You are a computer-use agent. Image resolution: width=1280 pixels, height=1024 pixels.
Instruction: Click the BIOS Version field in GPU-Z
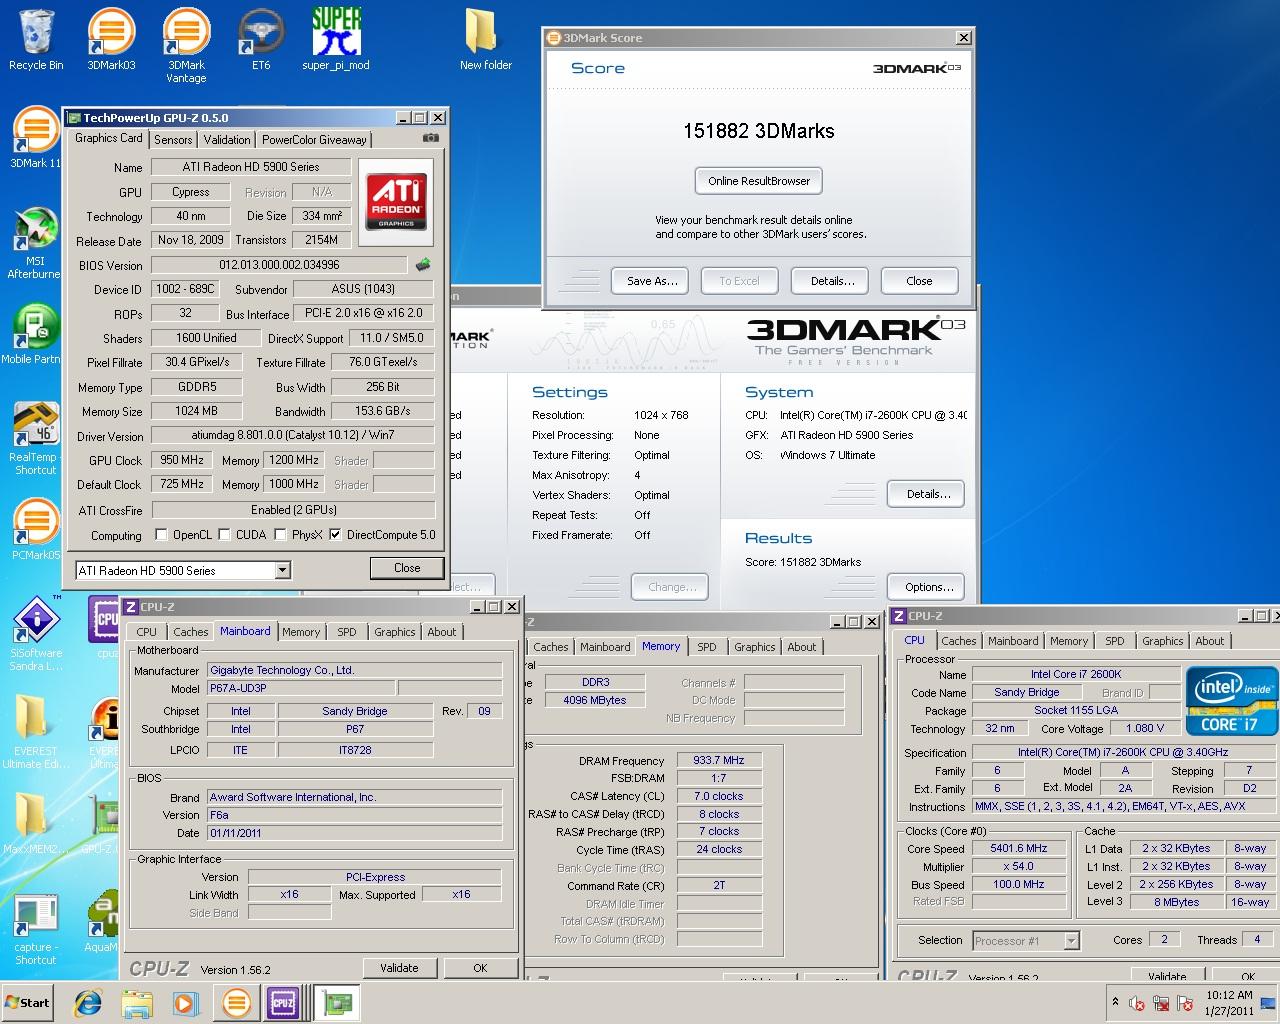[279, 265]
